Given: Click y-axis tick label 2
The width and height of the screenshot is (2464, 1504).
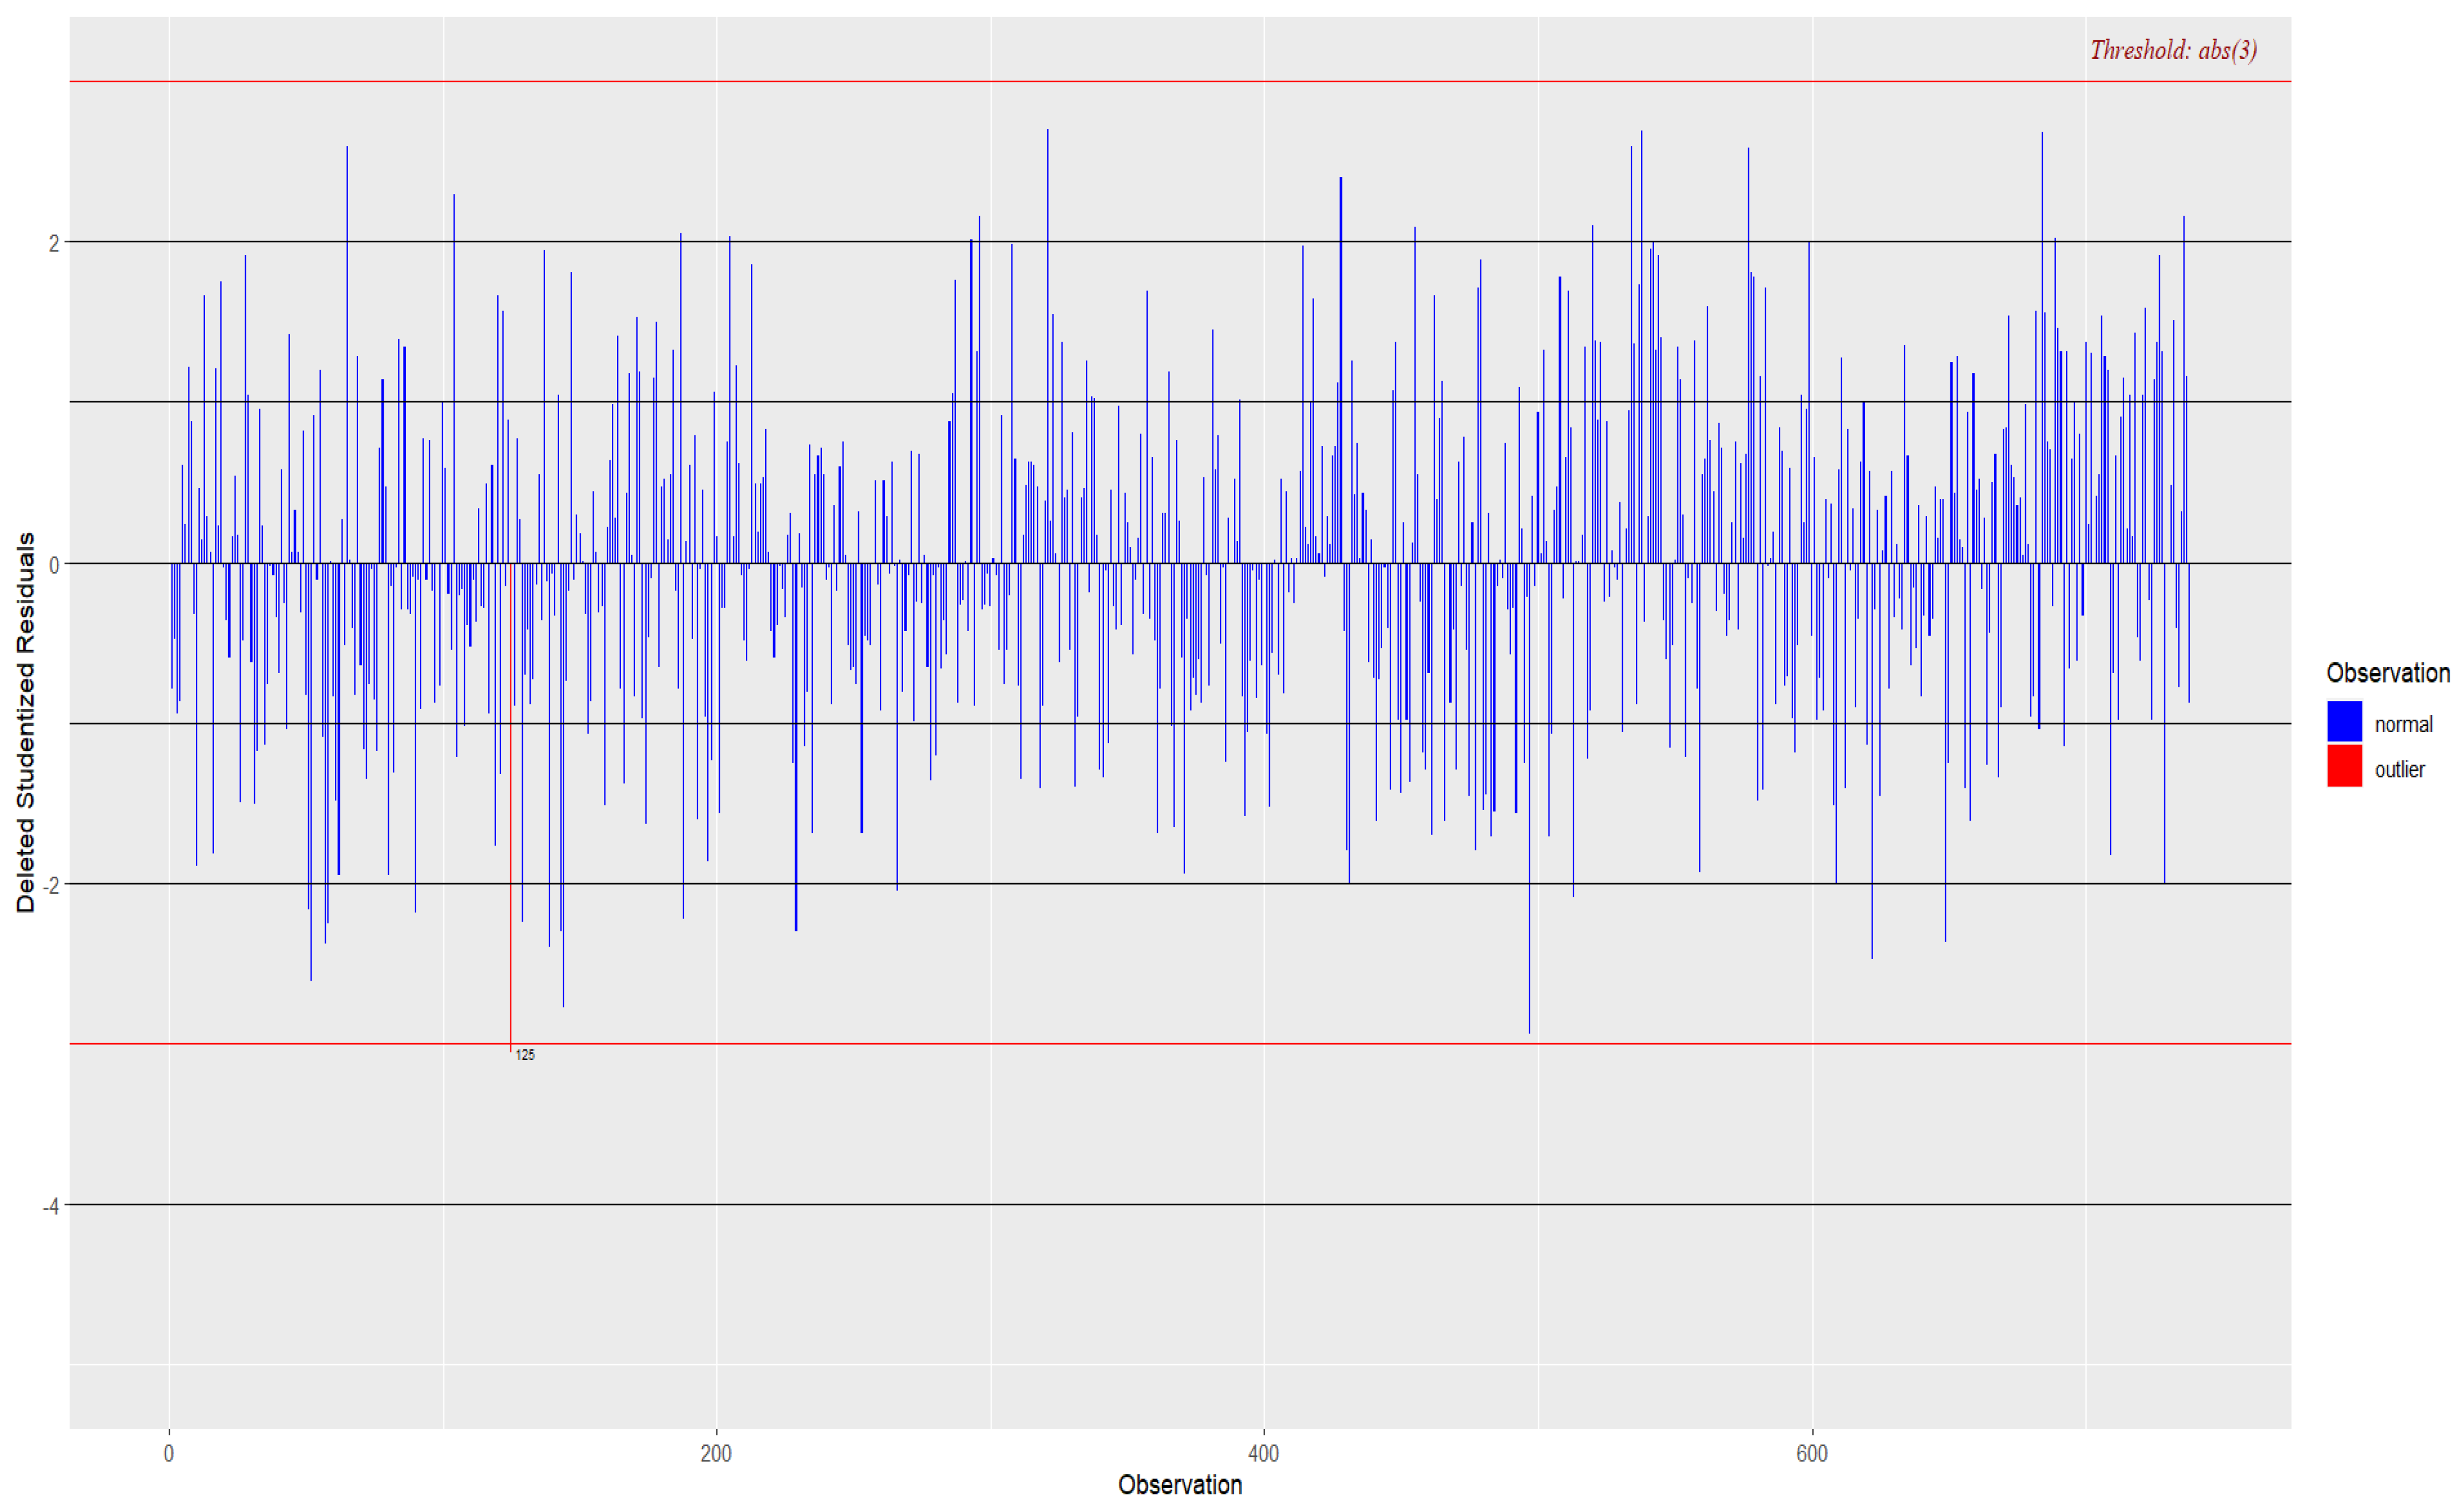Looking at the screenshot, I should pos(54,244).
